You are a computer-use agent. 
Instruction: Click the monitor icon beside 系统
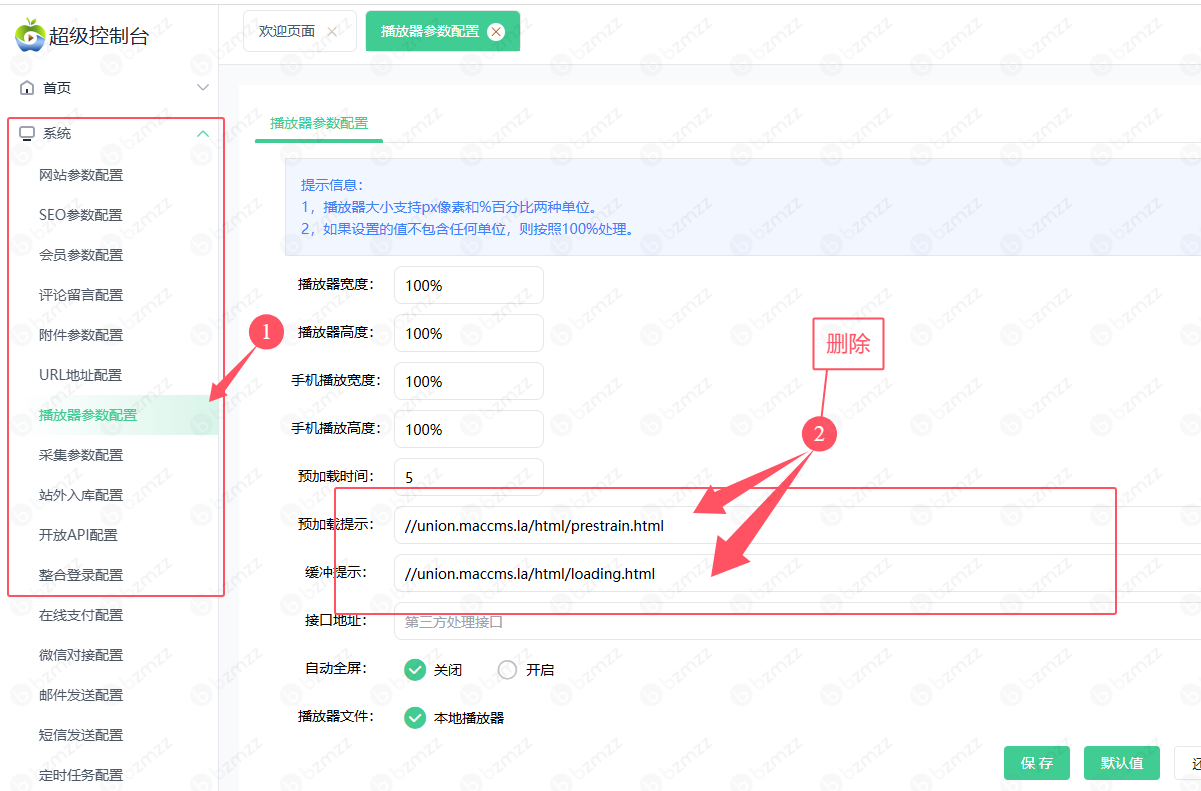[x=27, y=133]
